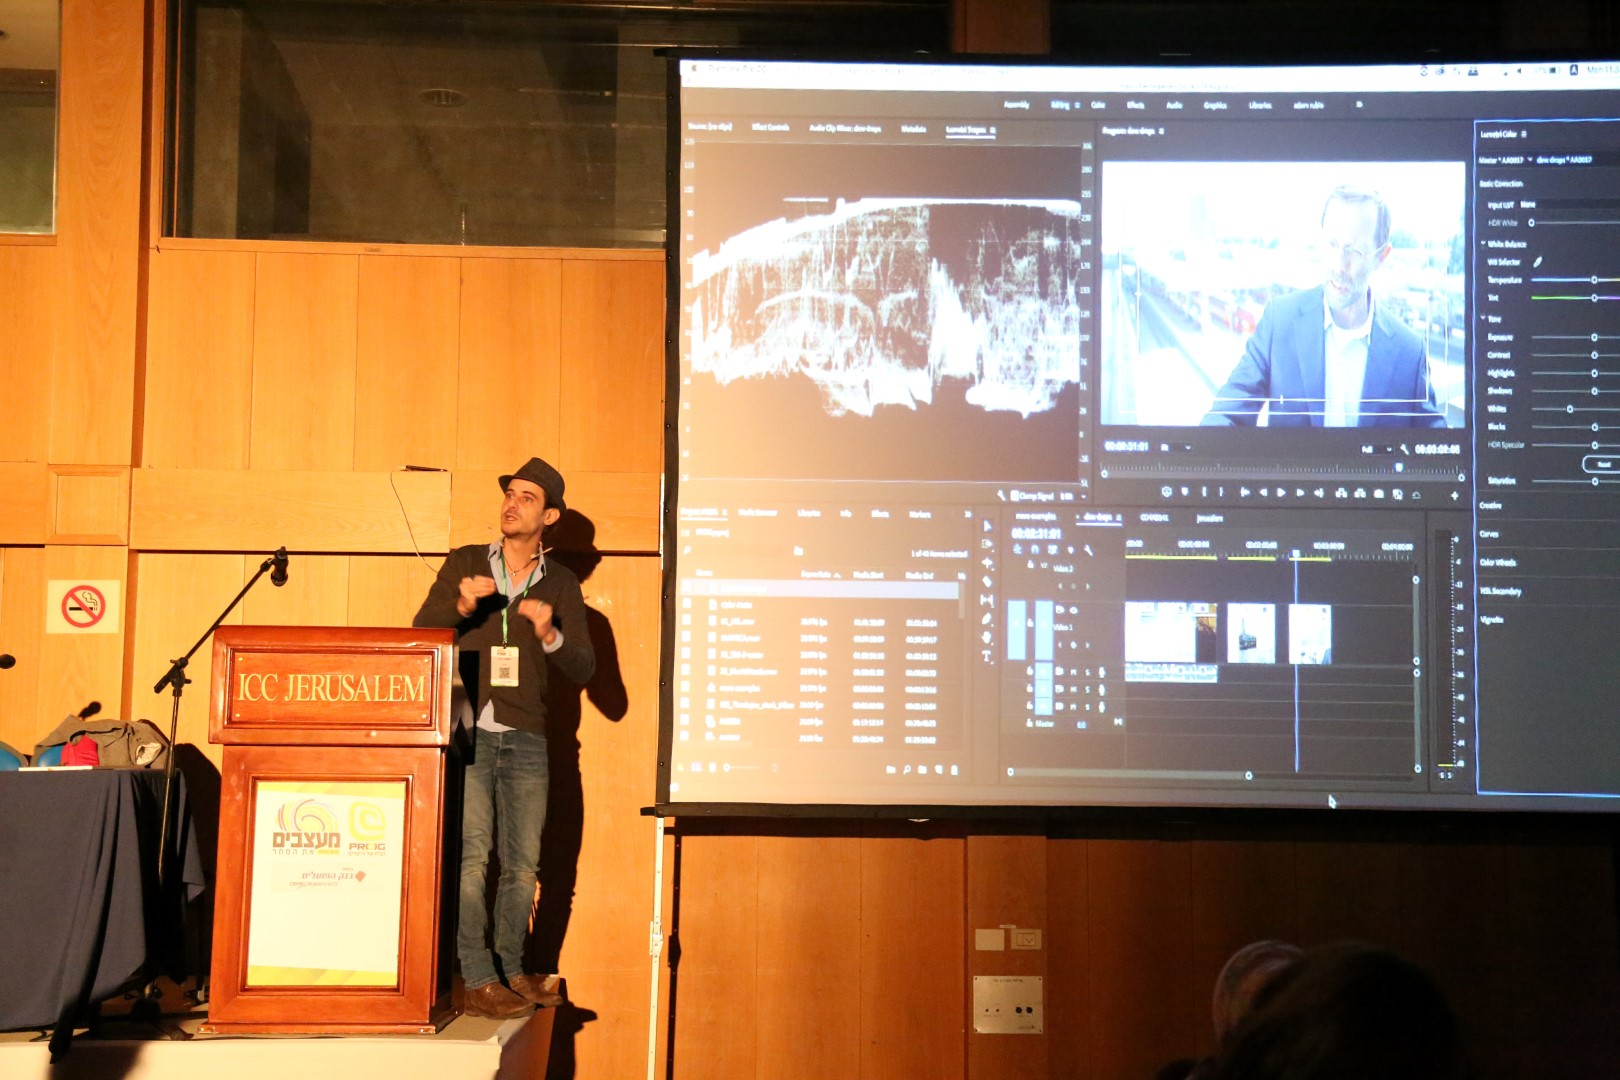Mute the second audio track

point(1074,689)
